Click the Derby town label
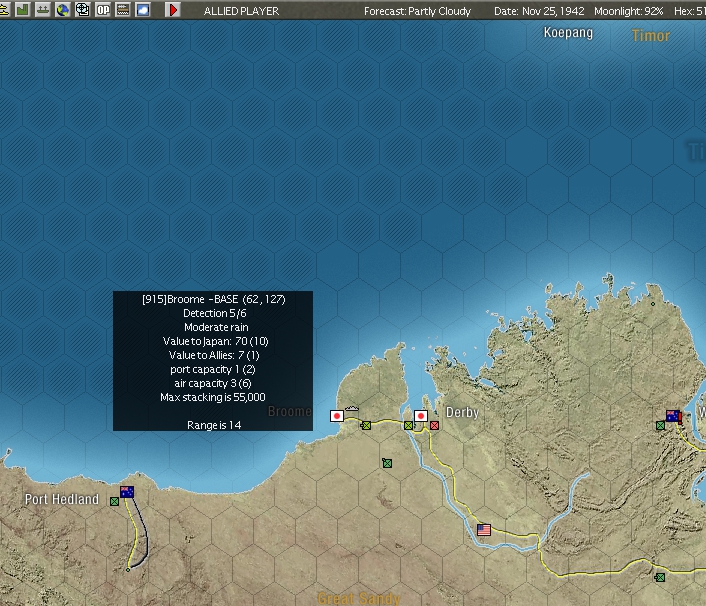This screenshot has width=706, height=606. (462, 412)
